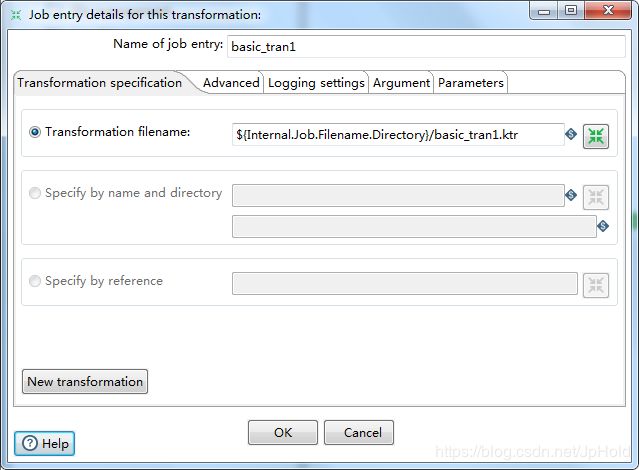Click greyed browse icon for name and directory
Viewport: 639px width, 470px height.
(x=596, y=197)
